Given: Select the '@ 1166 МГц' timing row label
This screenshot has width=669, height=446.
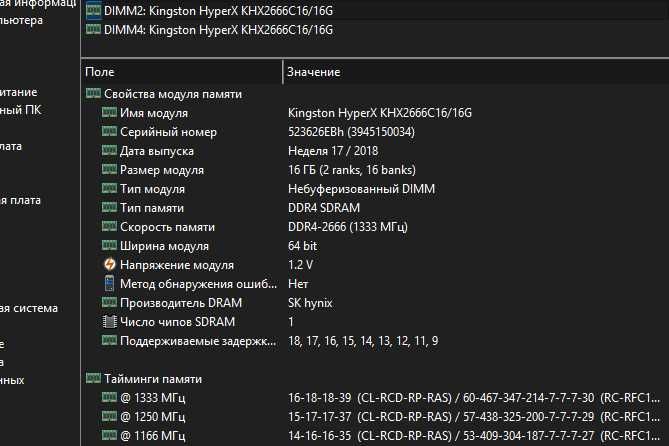Looking at the screenshot, I should pyautogui.click(x=153, y=436).
